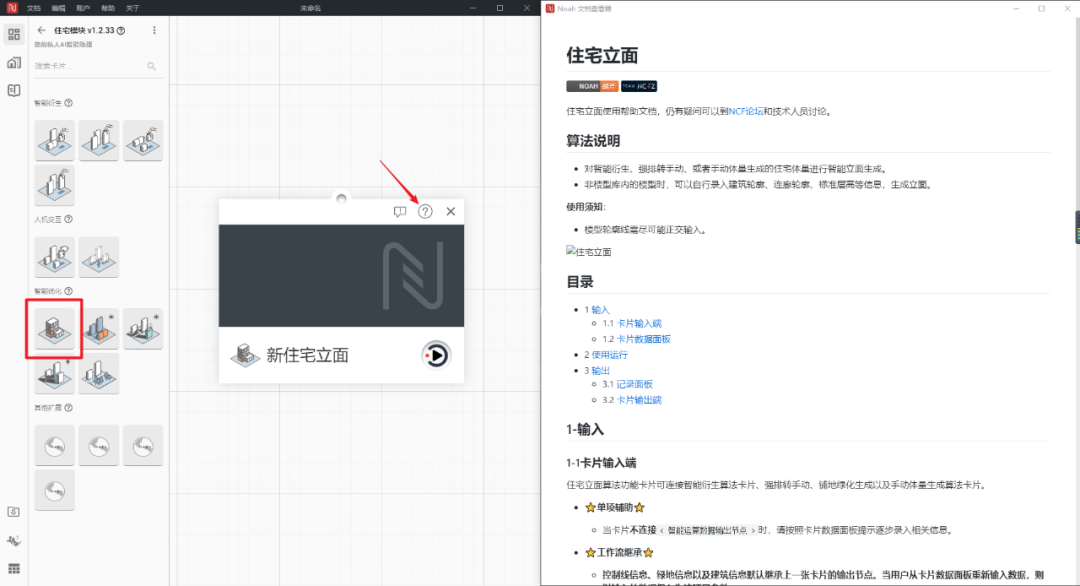Open the 关于 menu
The height and width of the screenshot is (586, 1080).
pyautogui.click(x=133, y=8)
